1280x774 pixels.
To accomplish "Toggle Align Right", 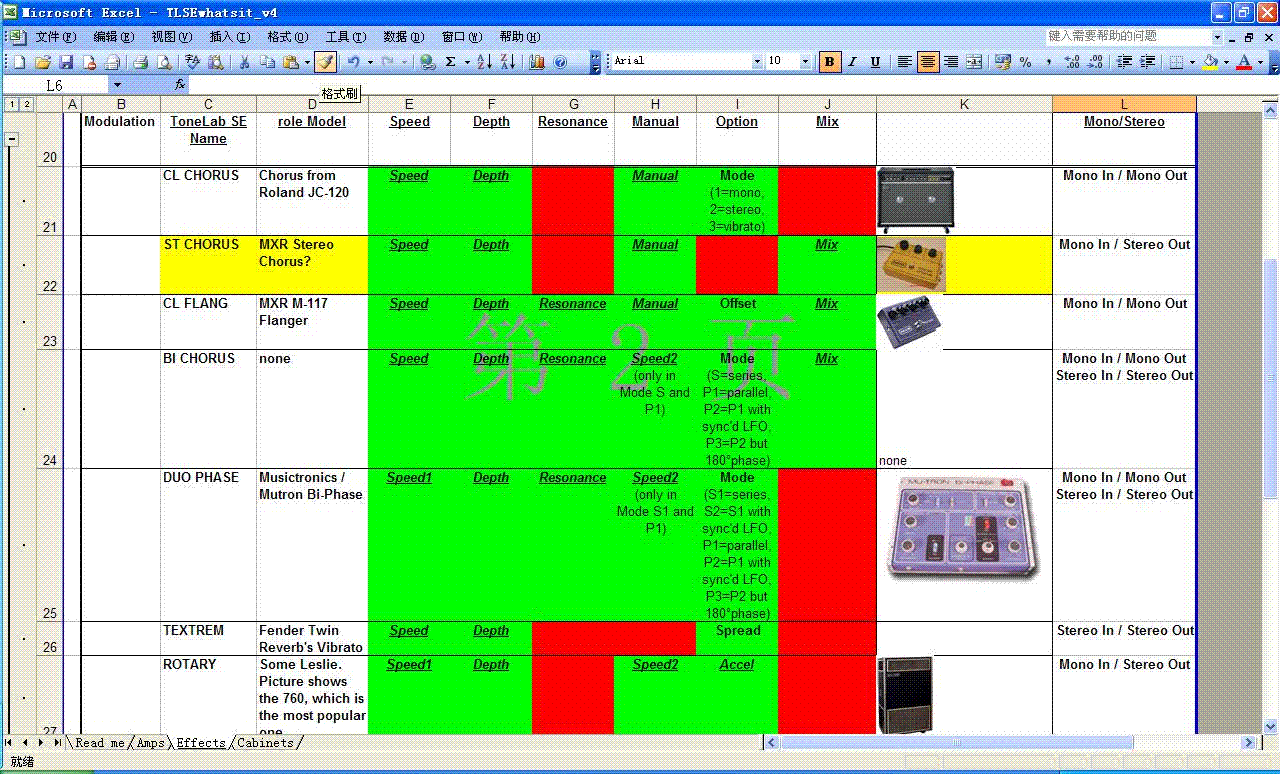I will [951, 62].
